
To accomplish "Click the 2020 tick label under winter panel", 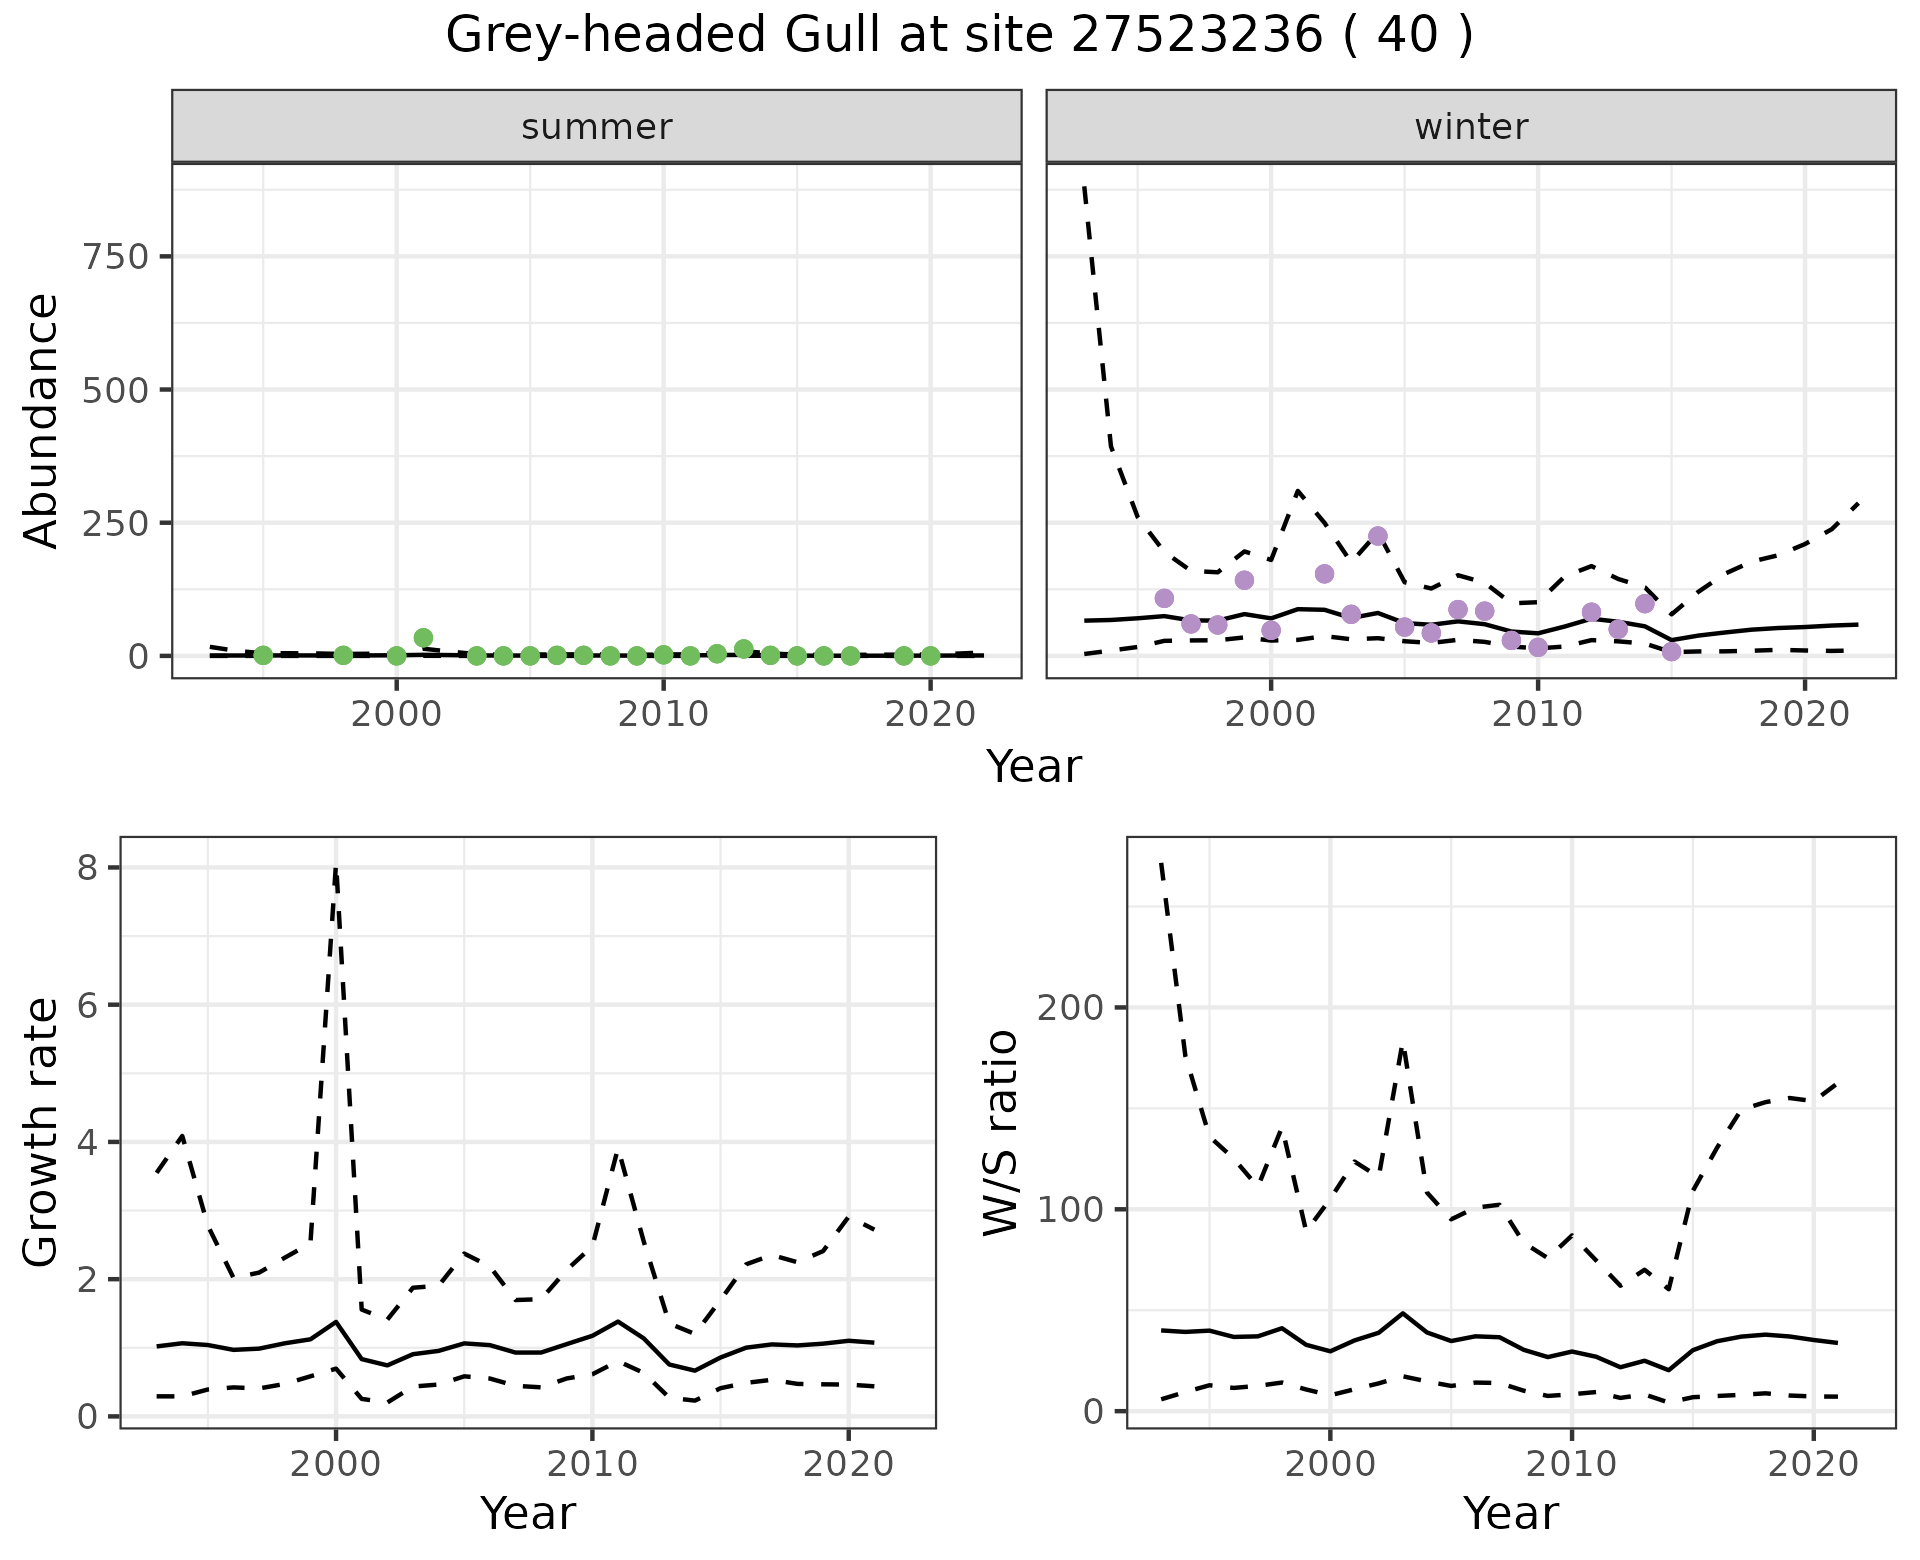I will click(x=1805, y=715).
